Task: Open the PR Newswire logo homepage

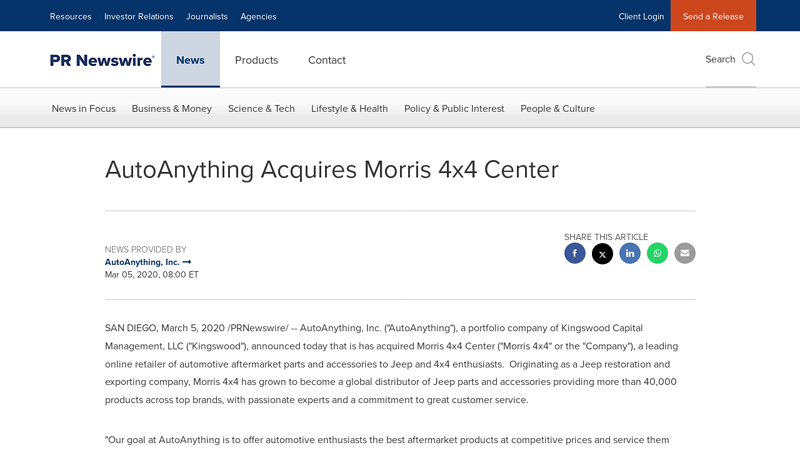Action: (x=102, y=60)
